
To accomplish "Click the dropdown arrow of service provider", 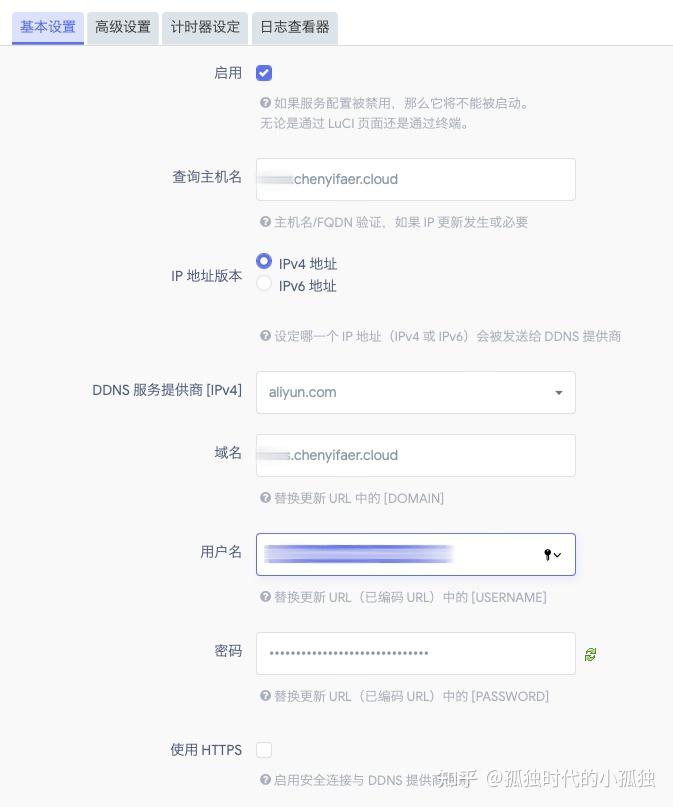I will 559,392.
